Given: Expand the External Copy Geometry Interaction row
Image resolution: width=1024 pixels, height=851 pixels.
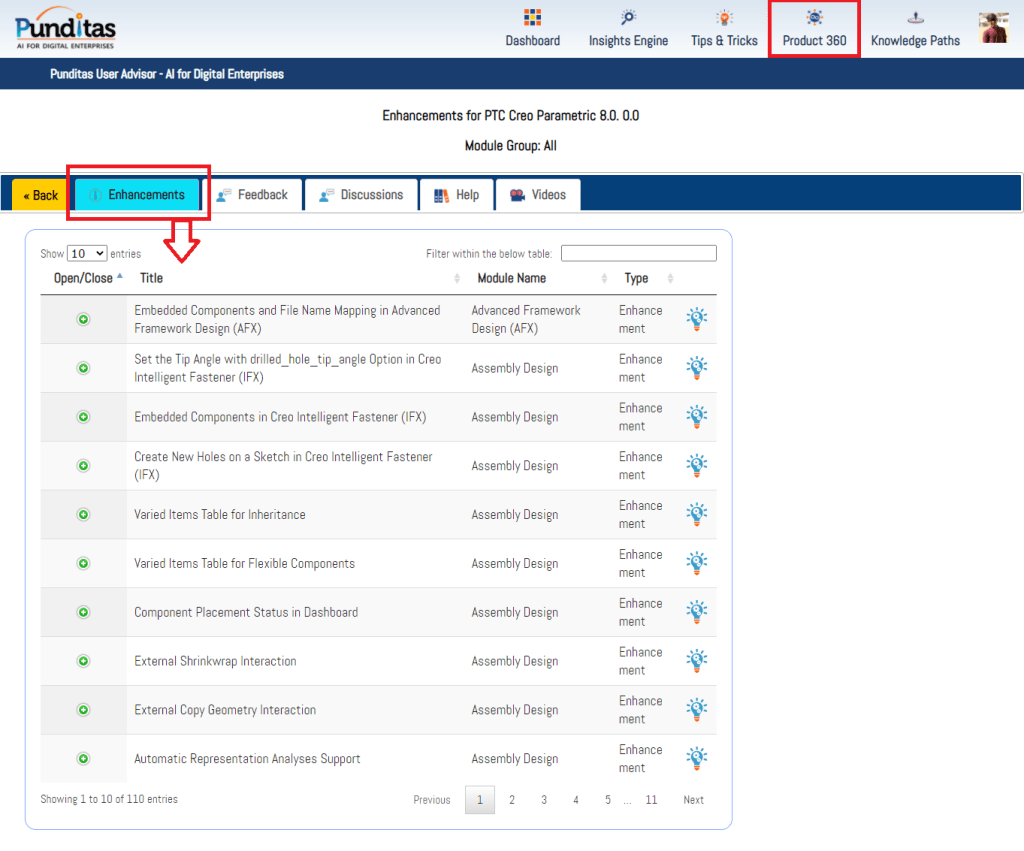Looking at the screenshot, I should coord(83,710).
